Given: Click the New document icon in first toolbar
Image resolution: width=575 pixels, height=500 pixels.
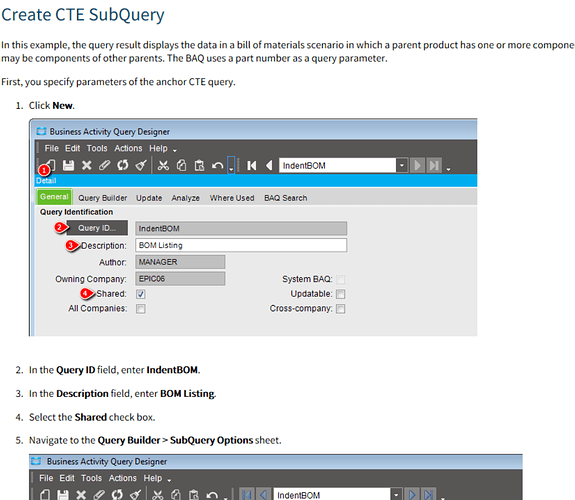Looking at the screenshot, I should pos(51,165).
